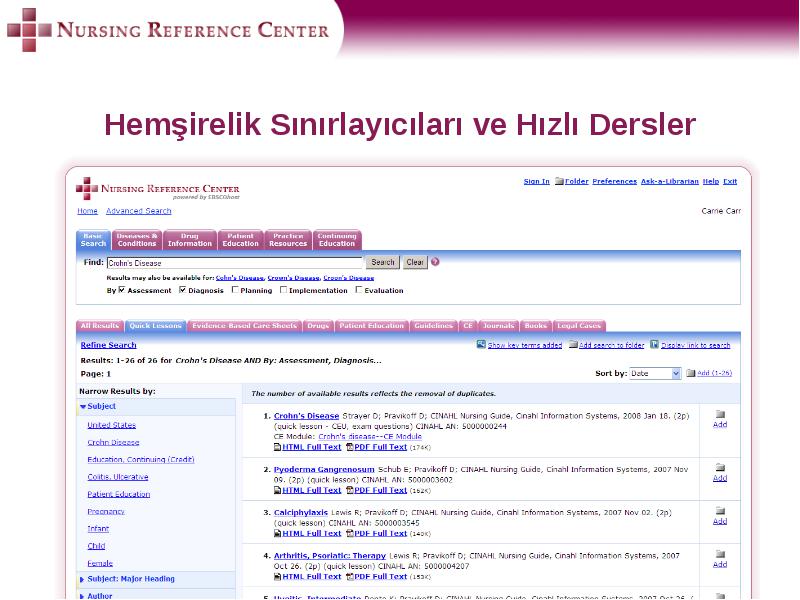Switch to the Drugs results tab
Viewport: 800px width, 600px height.
coord(318,326)
